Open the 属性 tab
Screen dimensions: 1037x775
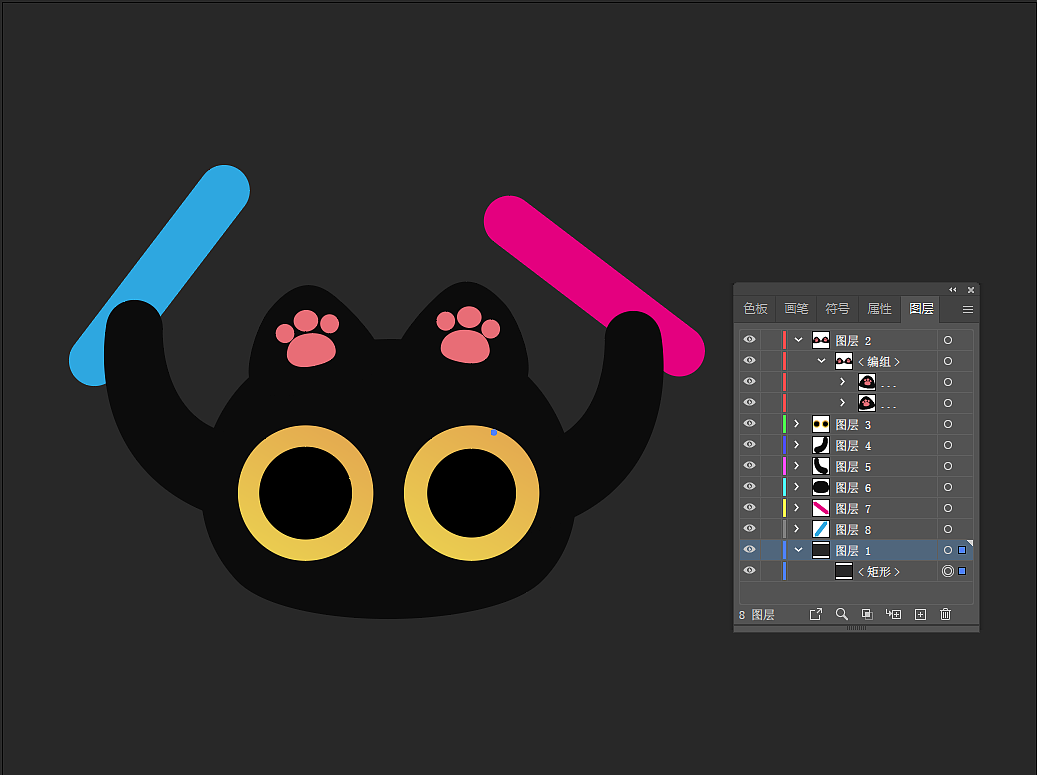(x=880, y=309)
